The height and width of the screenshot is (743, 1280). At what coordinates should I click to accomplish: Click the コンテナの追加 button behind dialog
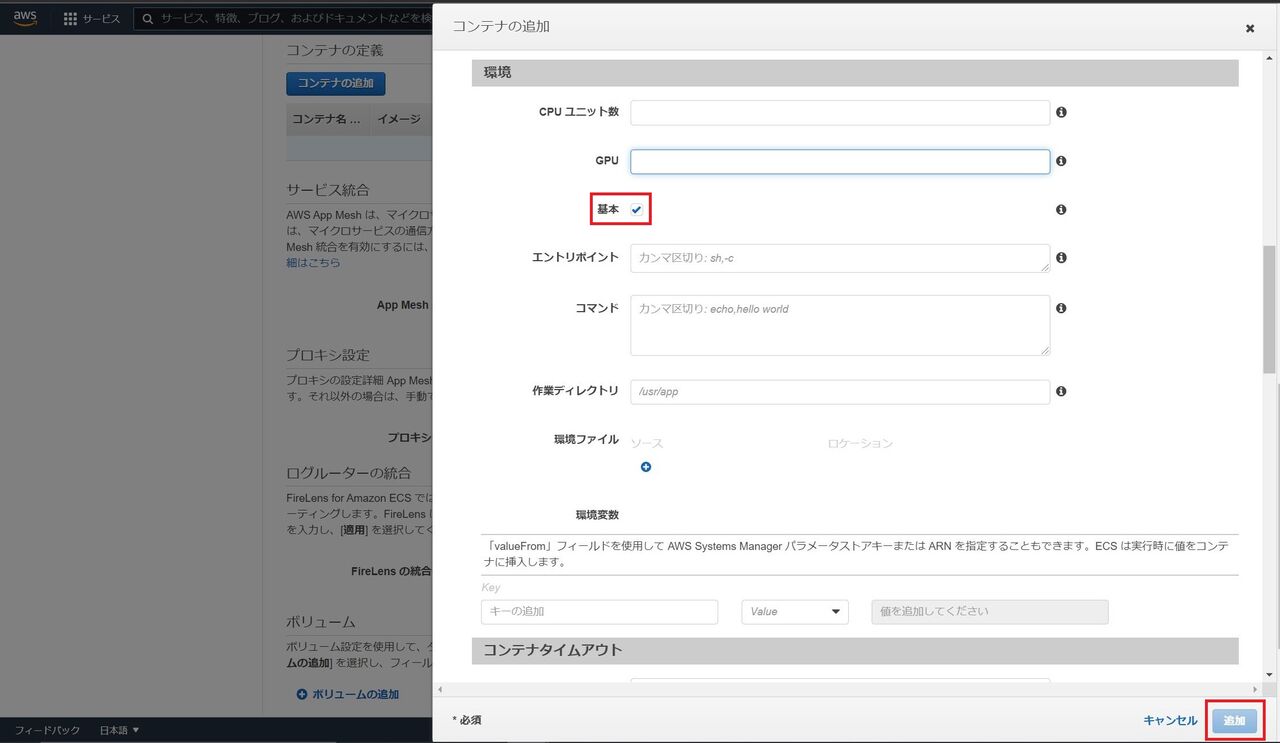336,83
